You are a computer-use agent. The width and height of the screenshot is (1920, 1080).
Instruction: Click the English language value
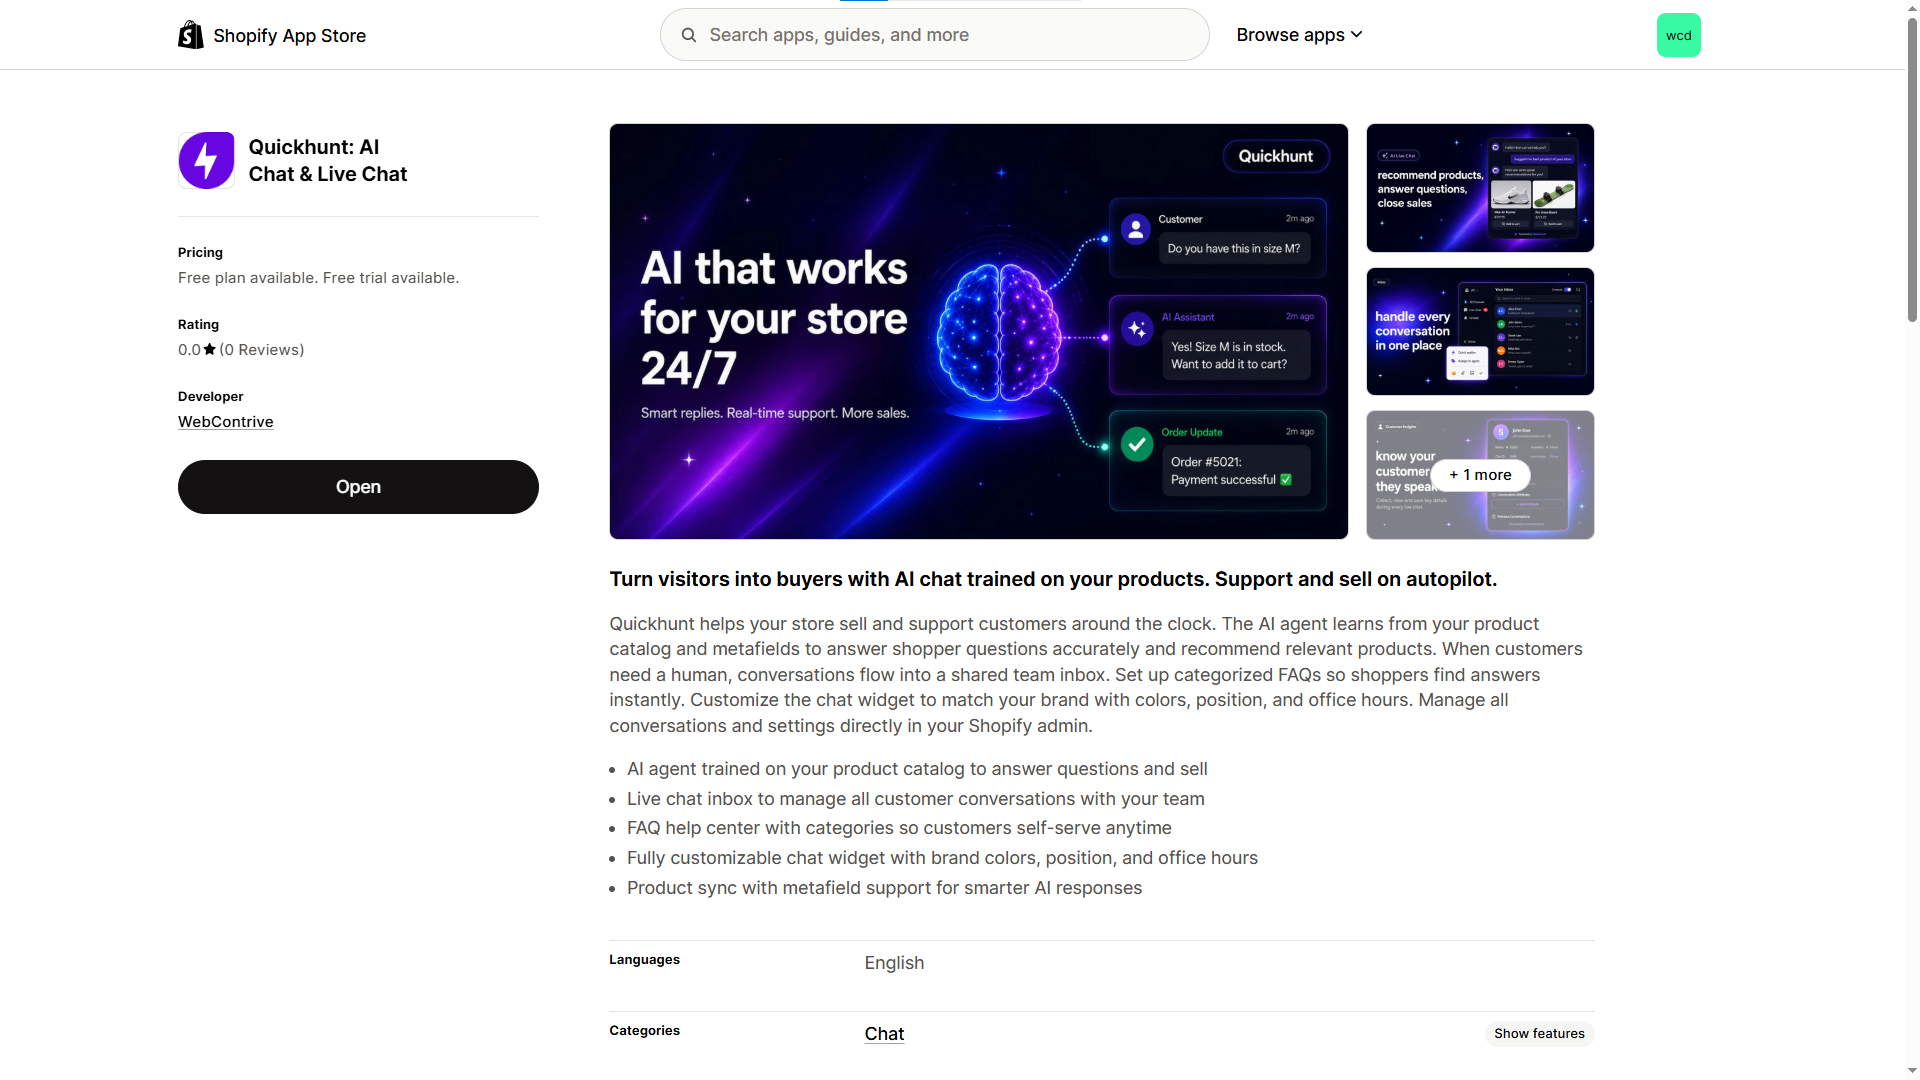[x=894, y=963]
